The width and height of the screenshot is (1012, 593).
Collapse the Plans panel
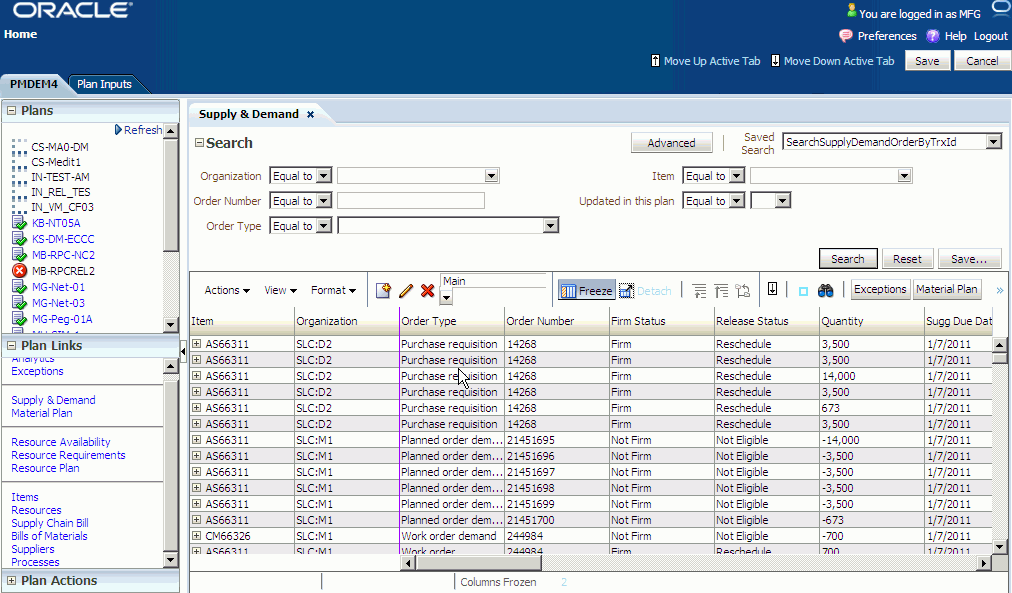11,110
